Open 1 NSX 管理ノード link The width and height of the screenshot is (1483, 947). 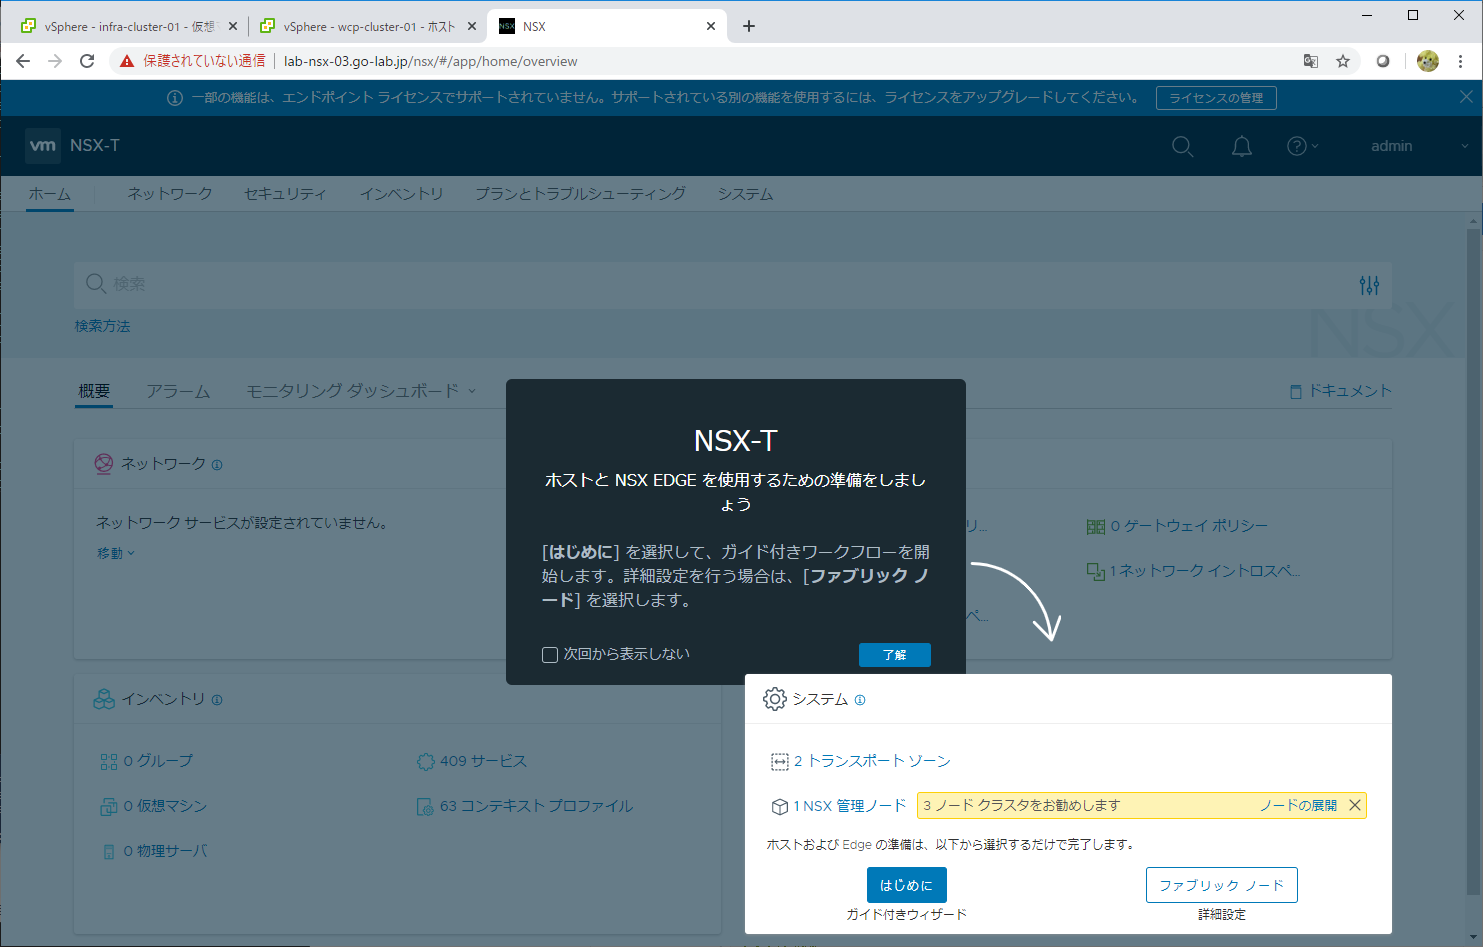click(850, 805)
